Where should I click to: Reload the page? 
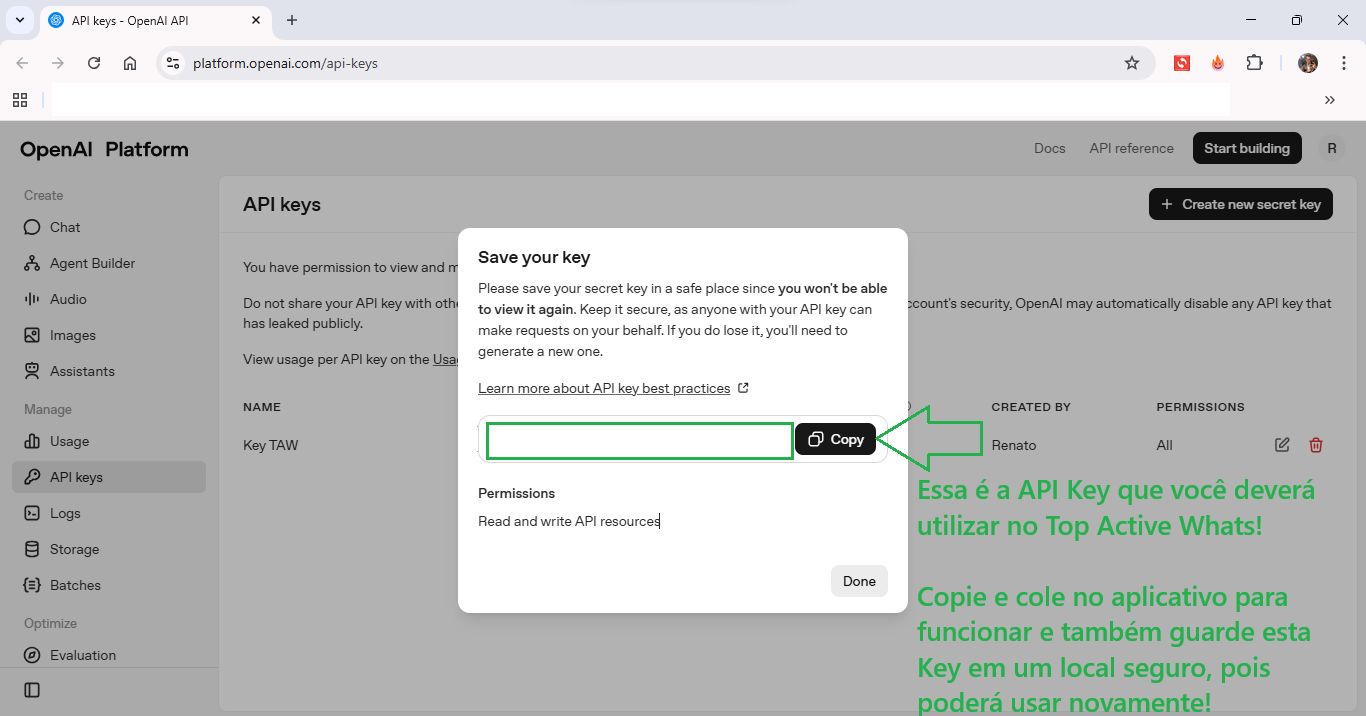94,63
